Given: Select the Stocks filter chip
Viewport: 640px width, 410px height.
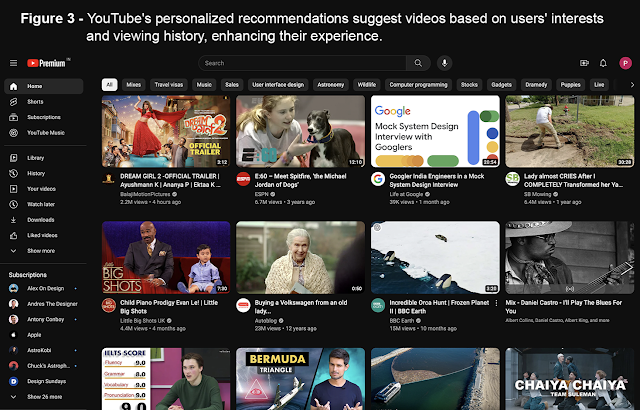Looking at the screenshot, I should [469, 85].
